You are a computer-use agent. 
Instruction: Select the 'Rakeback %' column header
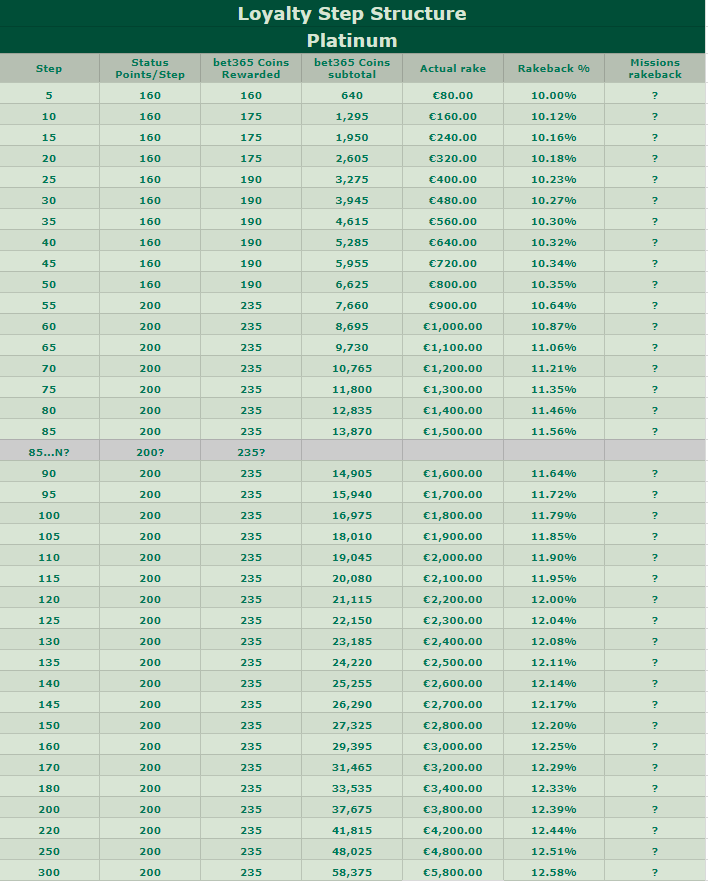554,69
